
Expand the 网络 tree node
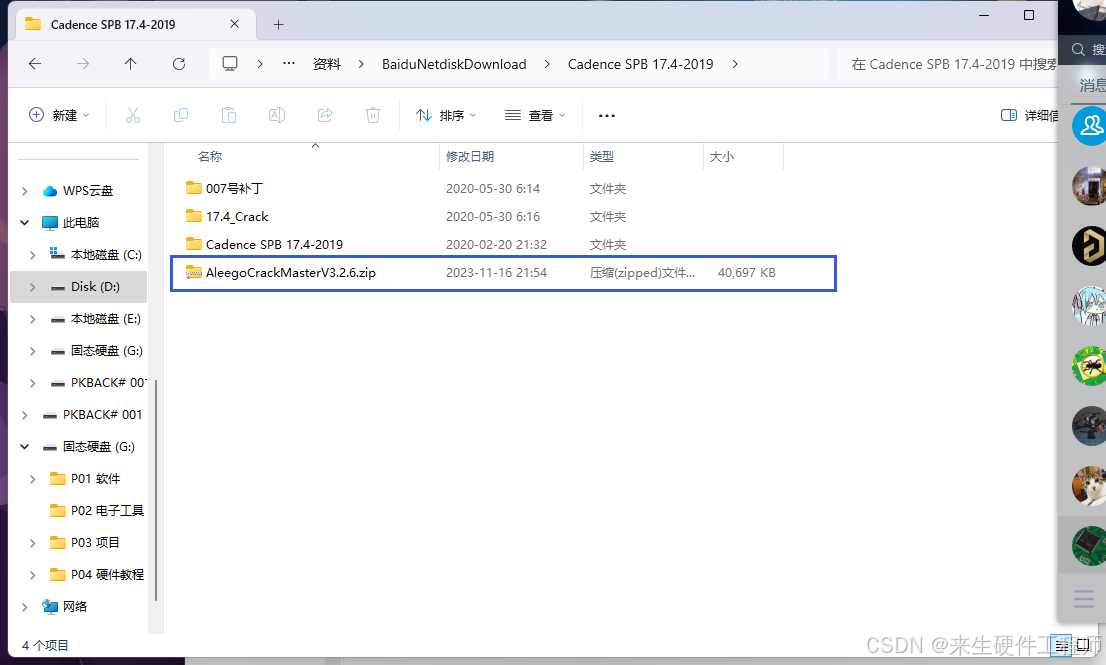[25, 607]
